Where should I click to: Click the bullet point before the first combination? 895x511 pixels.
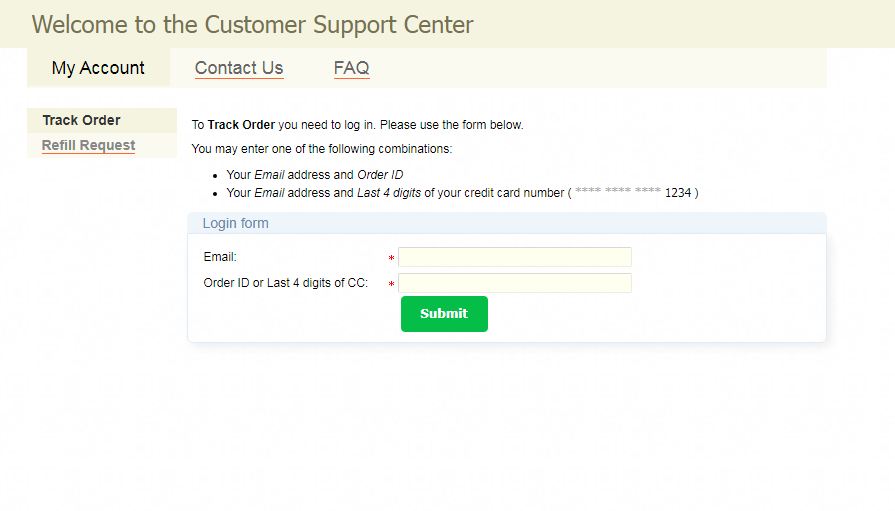click(215, 176)
